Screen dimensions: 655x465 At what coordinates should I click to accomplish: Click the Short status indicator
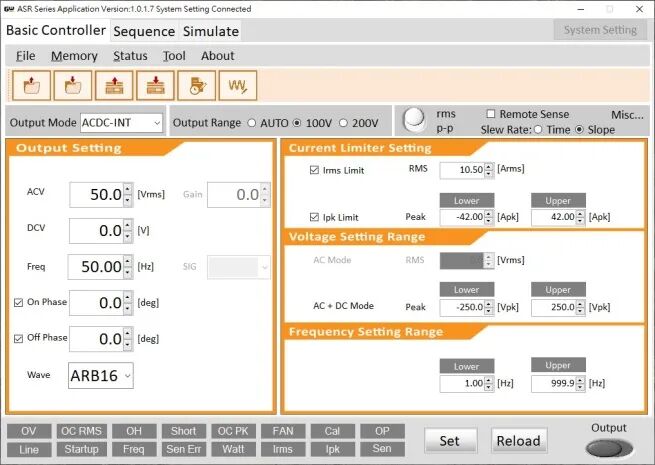click(x=183, y=431)
